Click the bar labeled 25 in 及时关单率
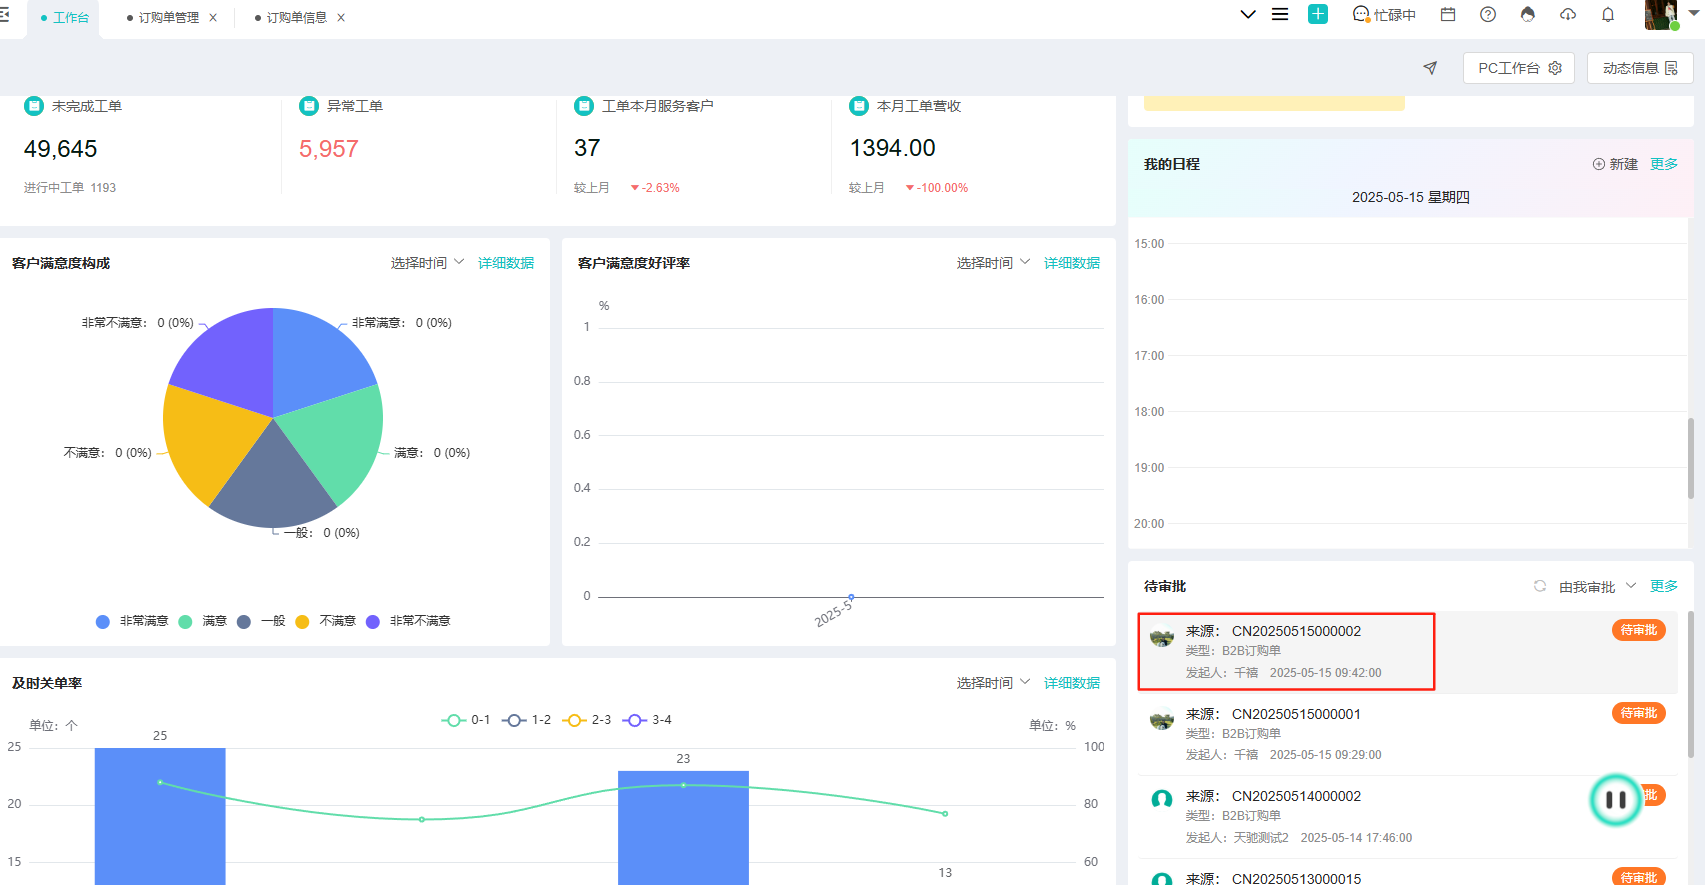 click(x=160, y=816)
